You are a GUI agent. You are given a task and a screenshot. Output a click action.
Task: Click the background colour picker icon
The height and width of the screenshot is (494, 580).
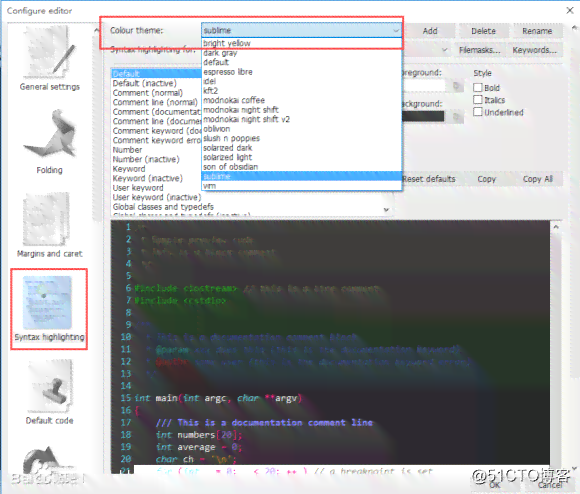pyautogui.click(x=457, y=117)
